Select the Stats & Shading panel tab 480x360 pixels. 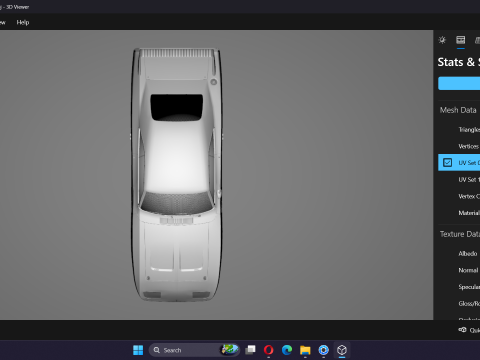coord(461,40)
